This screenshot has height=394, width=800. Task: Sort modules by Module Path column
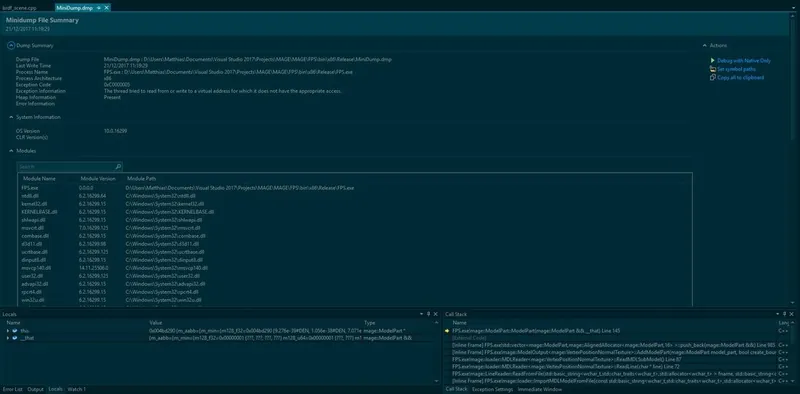[x=141, y=179]
